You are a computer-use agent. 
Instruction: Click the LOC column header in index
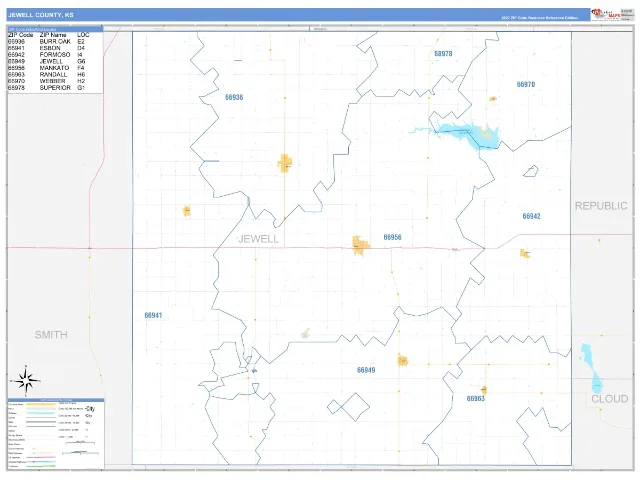coord(83,35)
